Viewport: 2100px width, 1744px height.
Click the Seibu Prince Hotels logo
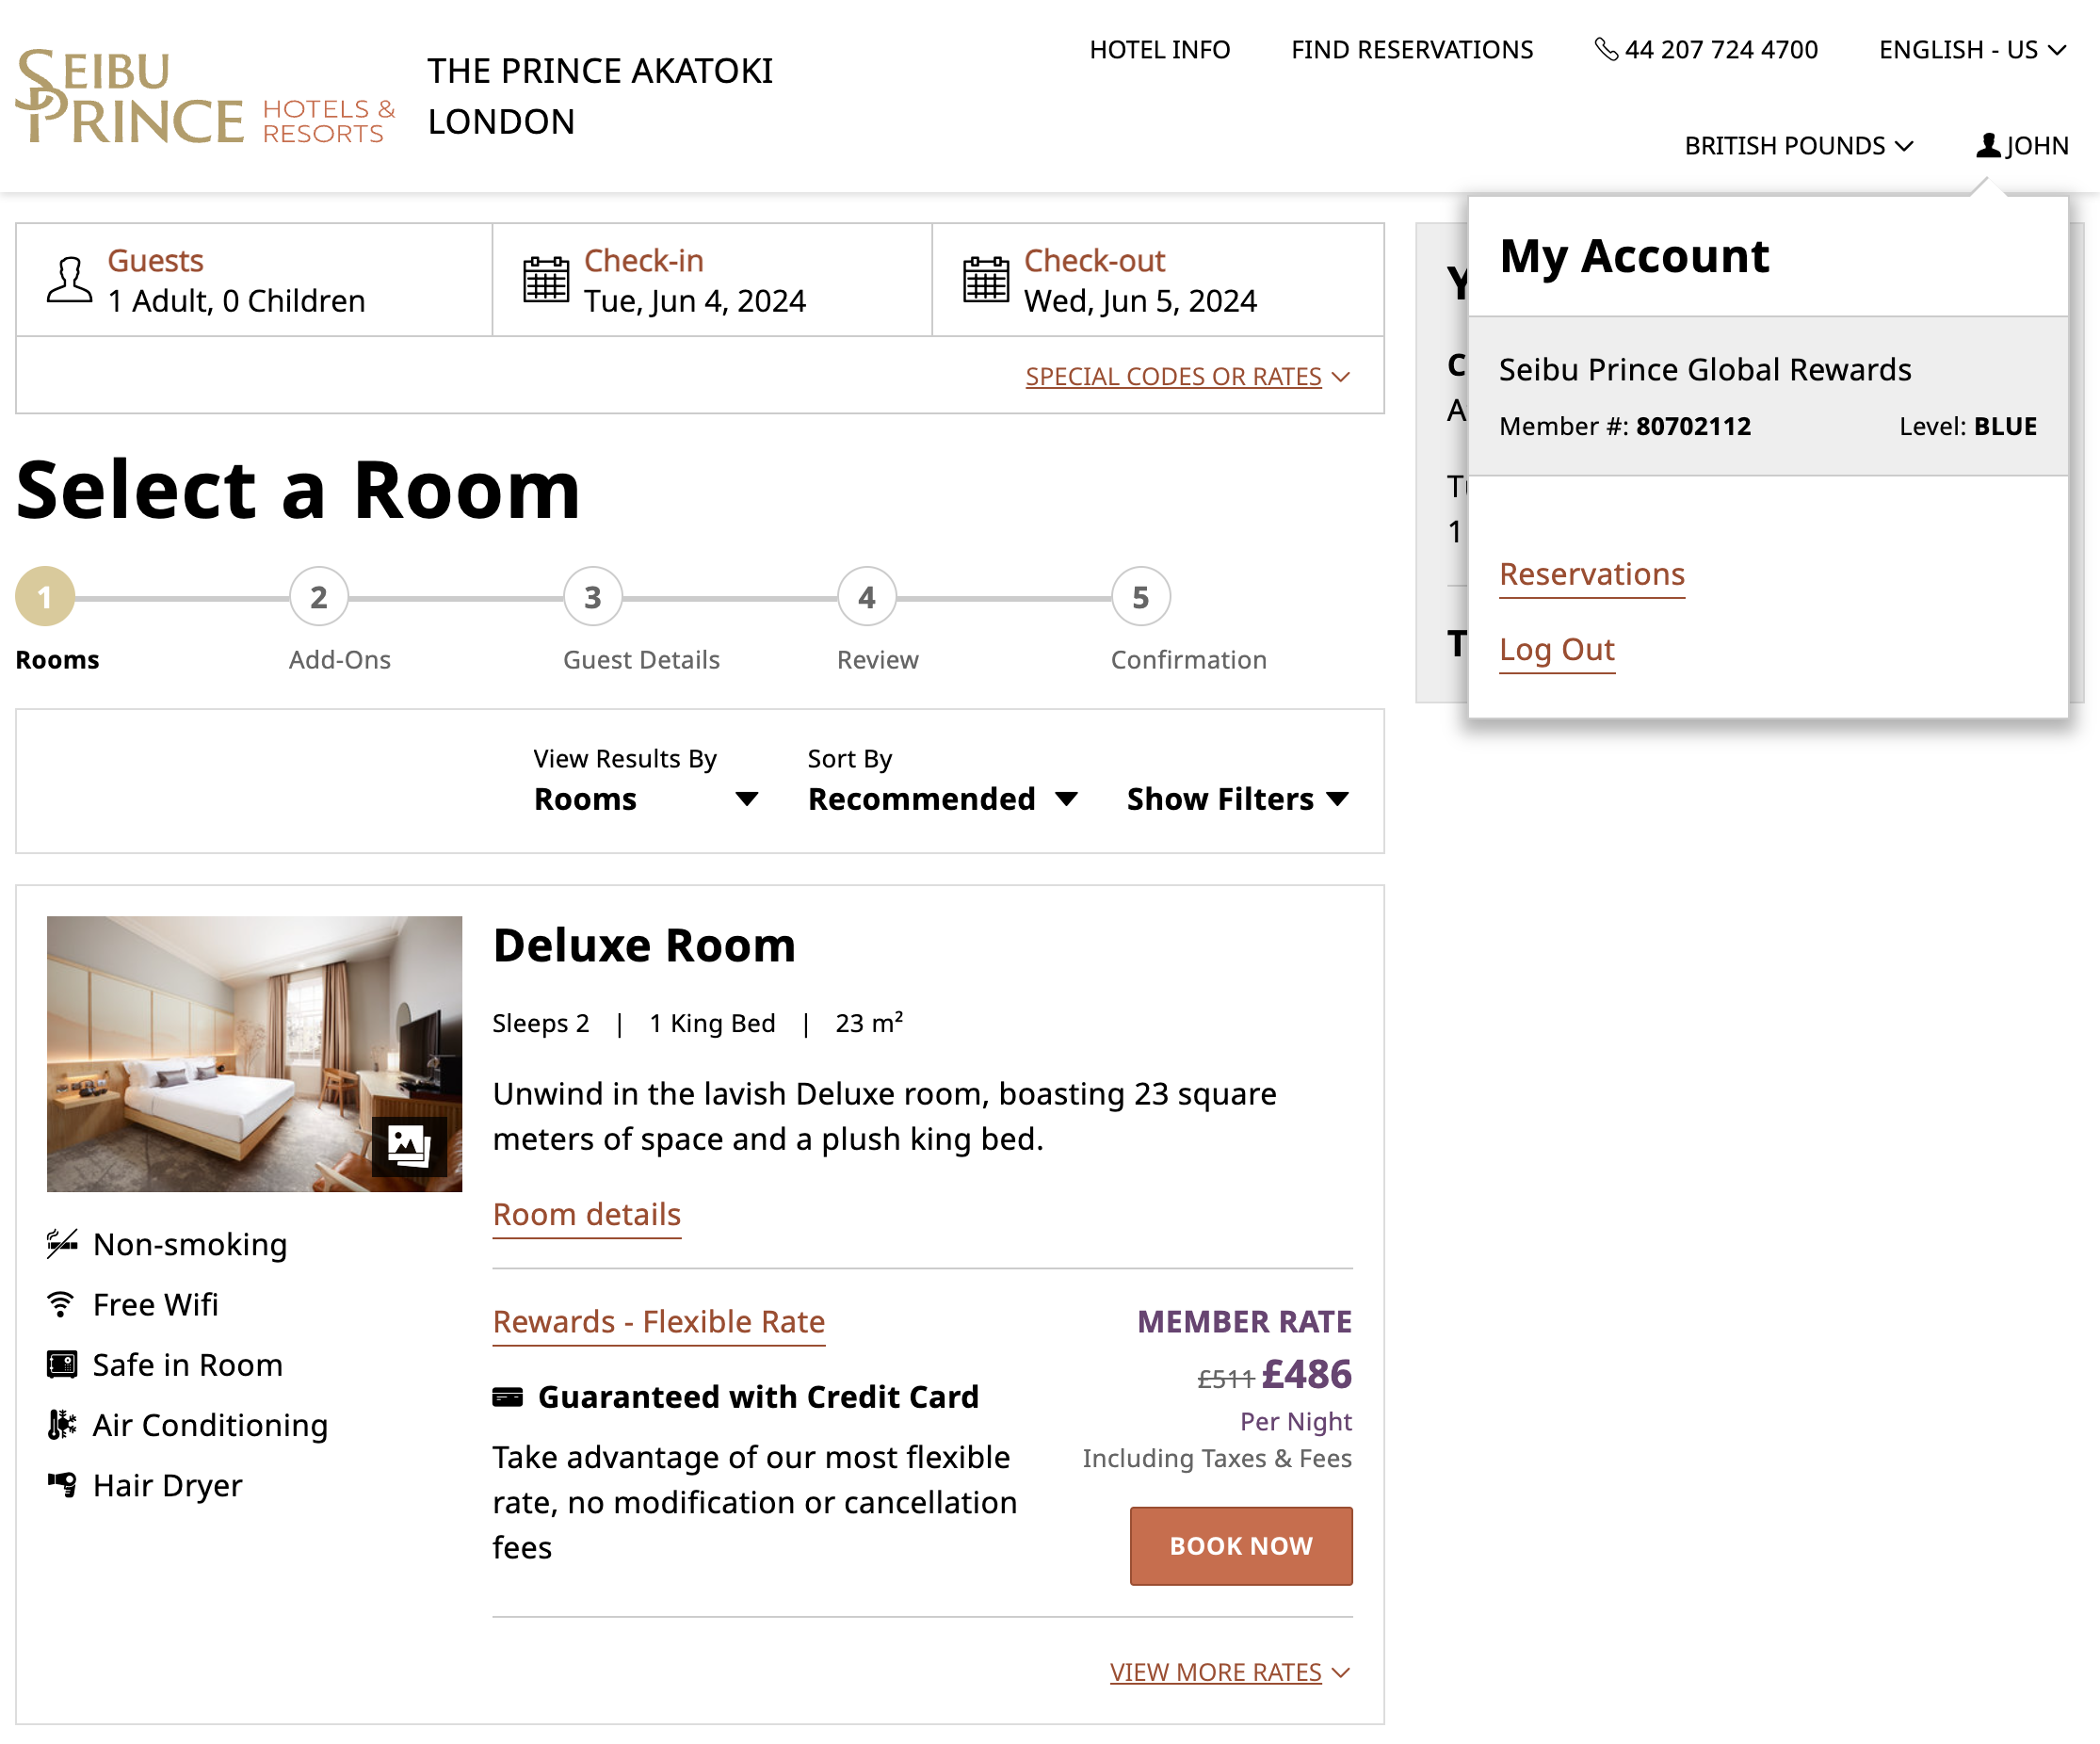205,97
